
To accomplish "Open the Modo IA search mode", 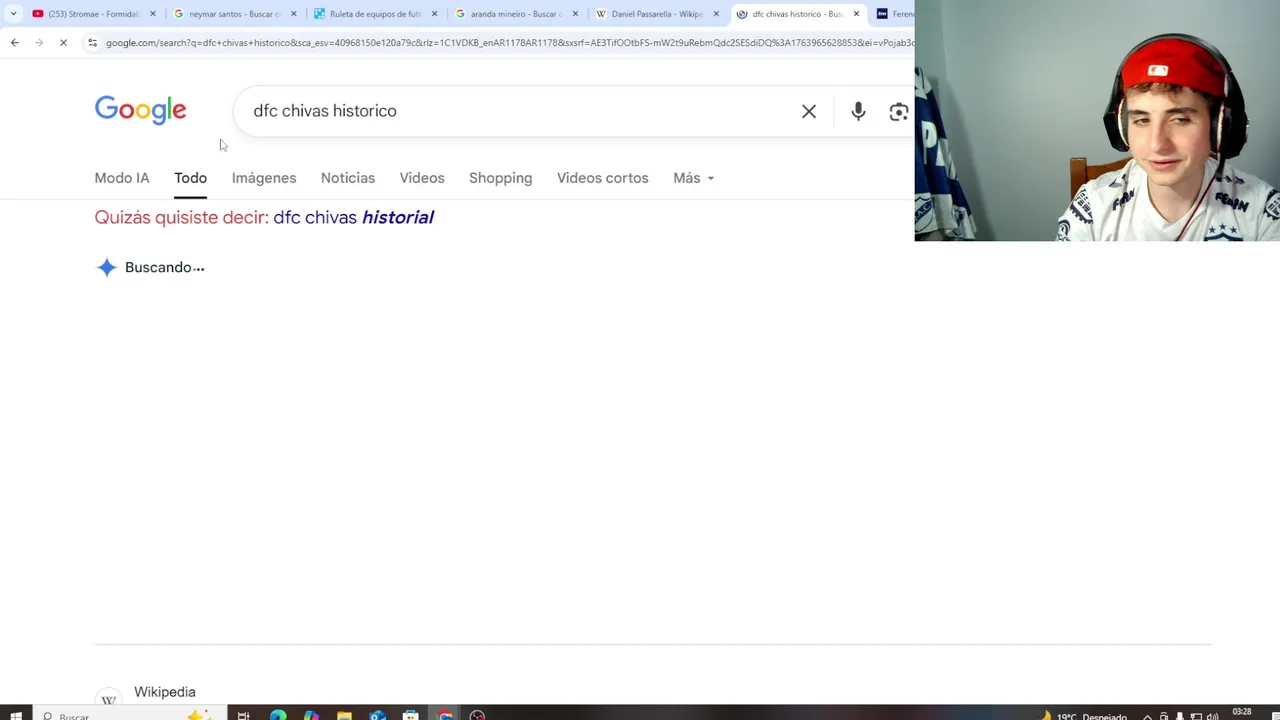I will tap(122, 178).
